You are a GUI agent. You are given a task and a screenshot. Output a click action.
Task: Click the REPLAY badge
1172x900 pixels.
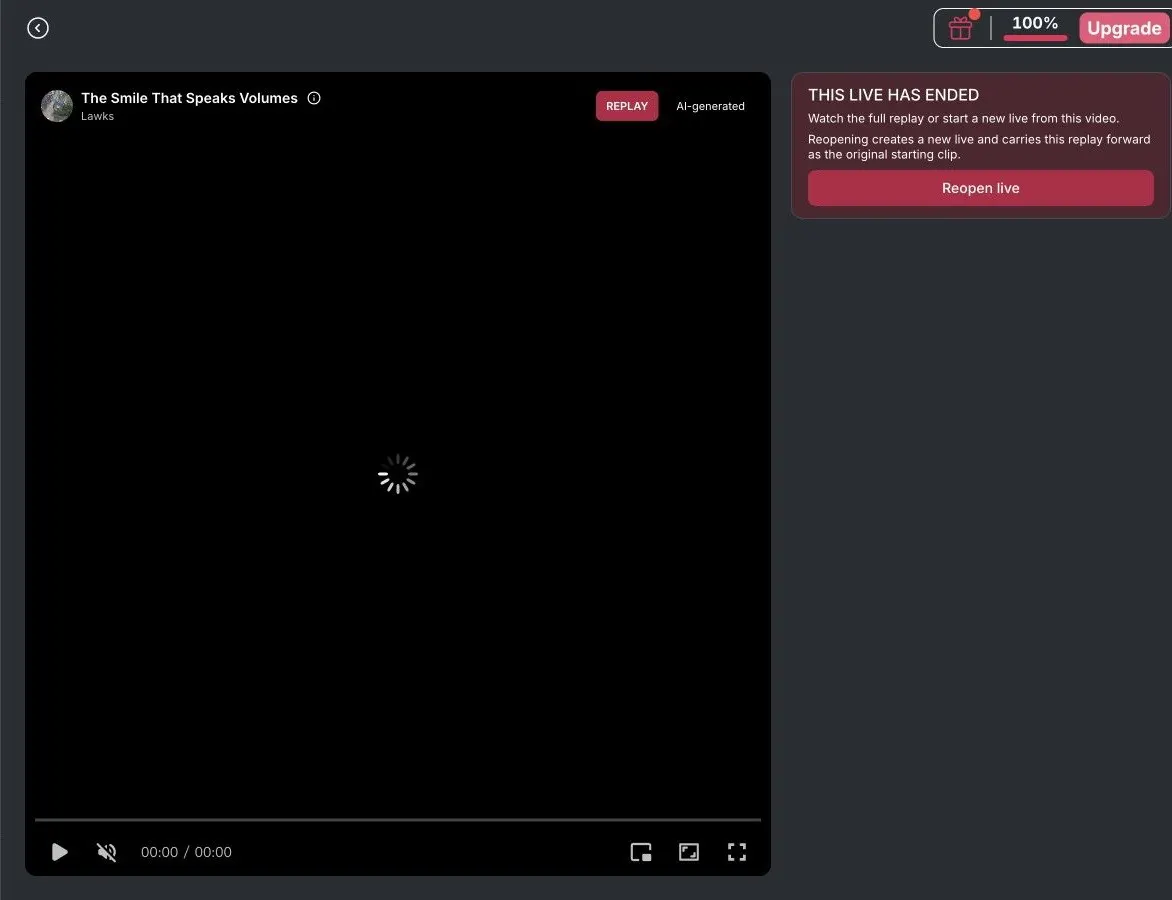click(626, 106)
